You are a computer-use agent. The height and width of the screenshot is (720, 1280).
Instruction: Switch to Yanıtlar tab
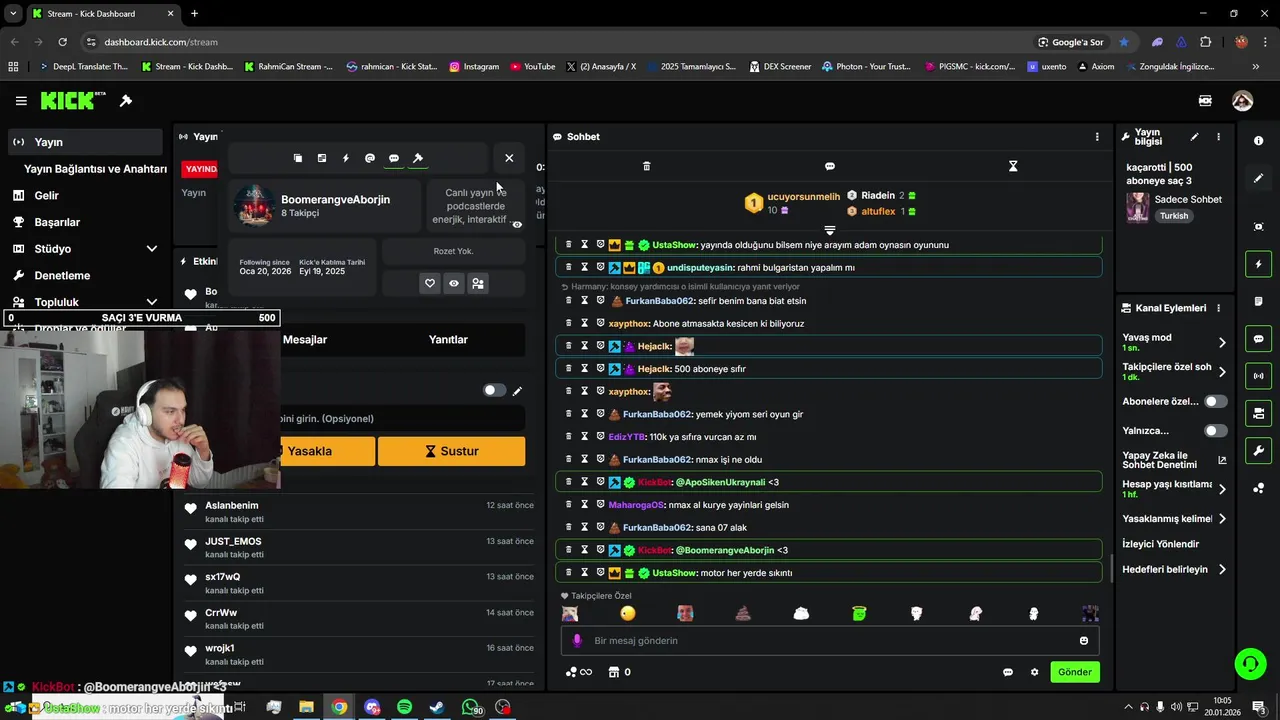pyautogui.click(x=448, y=340)
